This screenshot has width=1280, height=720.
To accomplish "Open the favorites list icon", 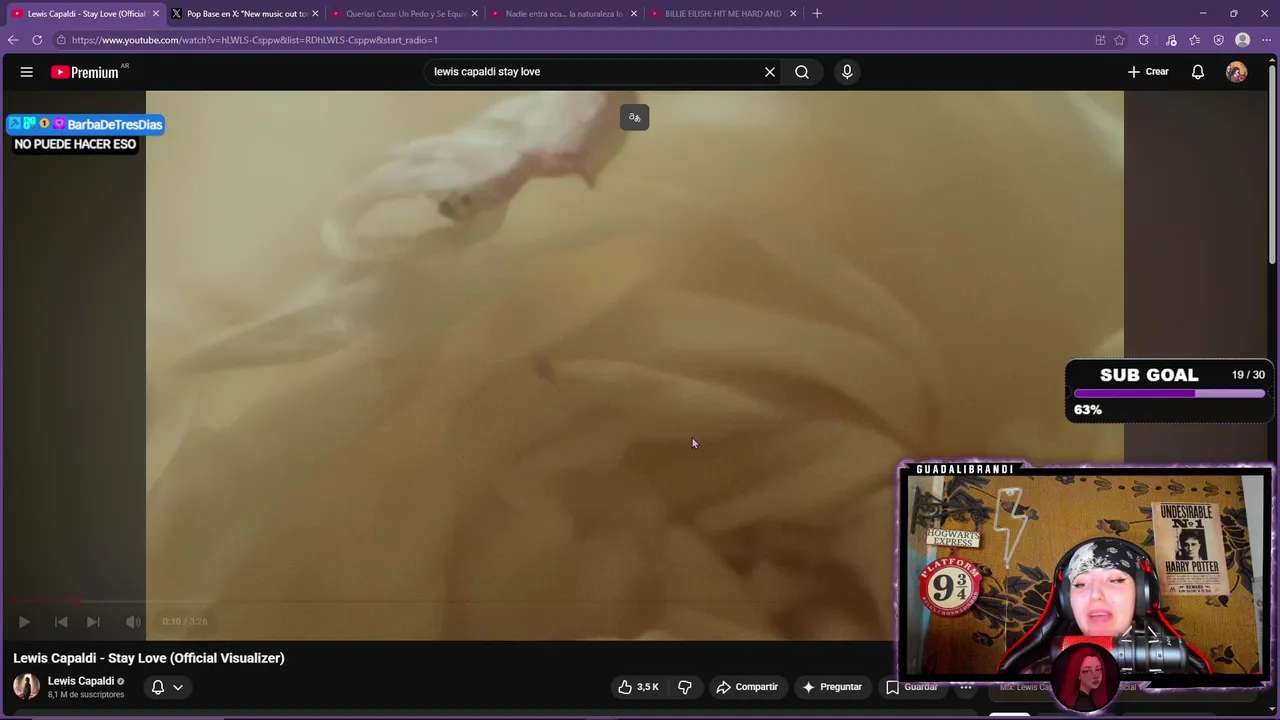I will point(1195,40).
